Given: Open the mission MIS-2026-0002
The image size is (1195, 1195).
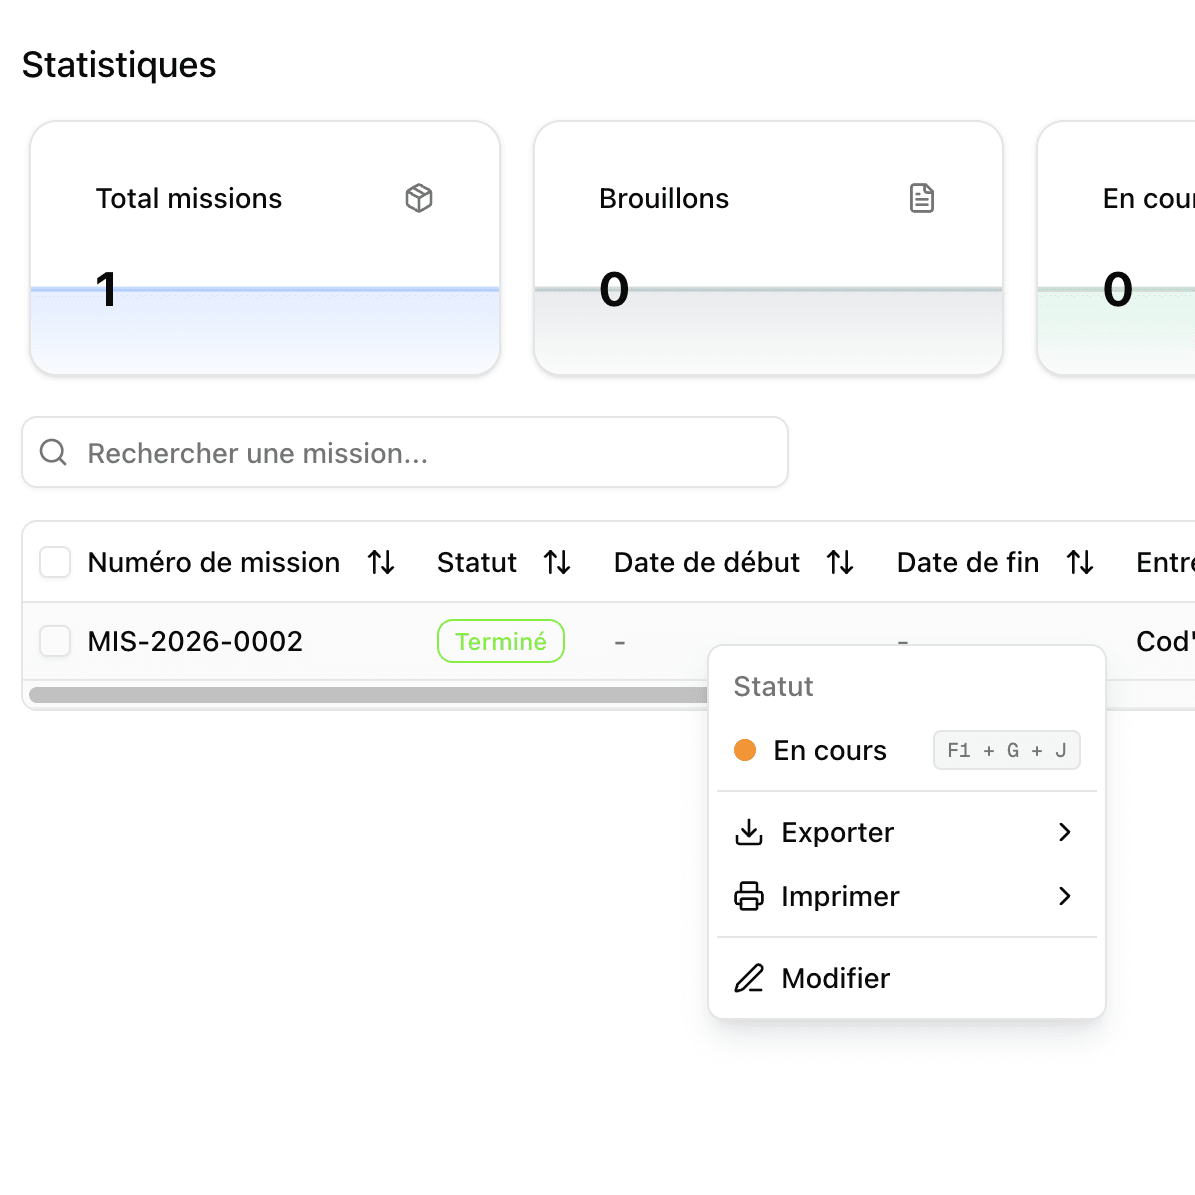Looking at the screenshot, I should (x=195, y=641).
